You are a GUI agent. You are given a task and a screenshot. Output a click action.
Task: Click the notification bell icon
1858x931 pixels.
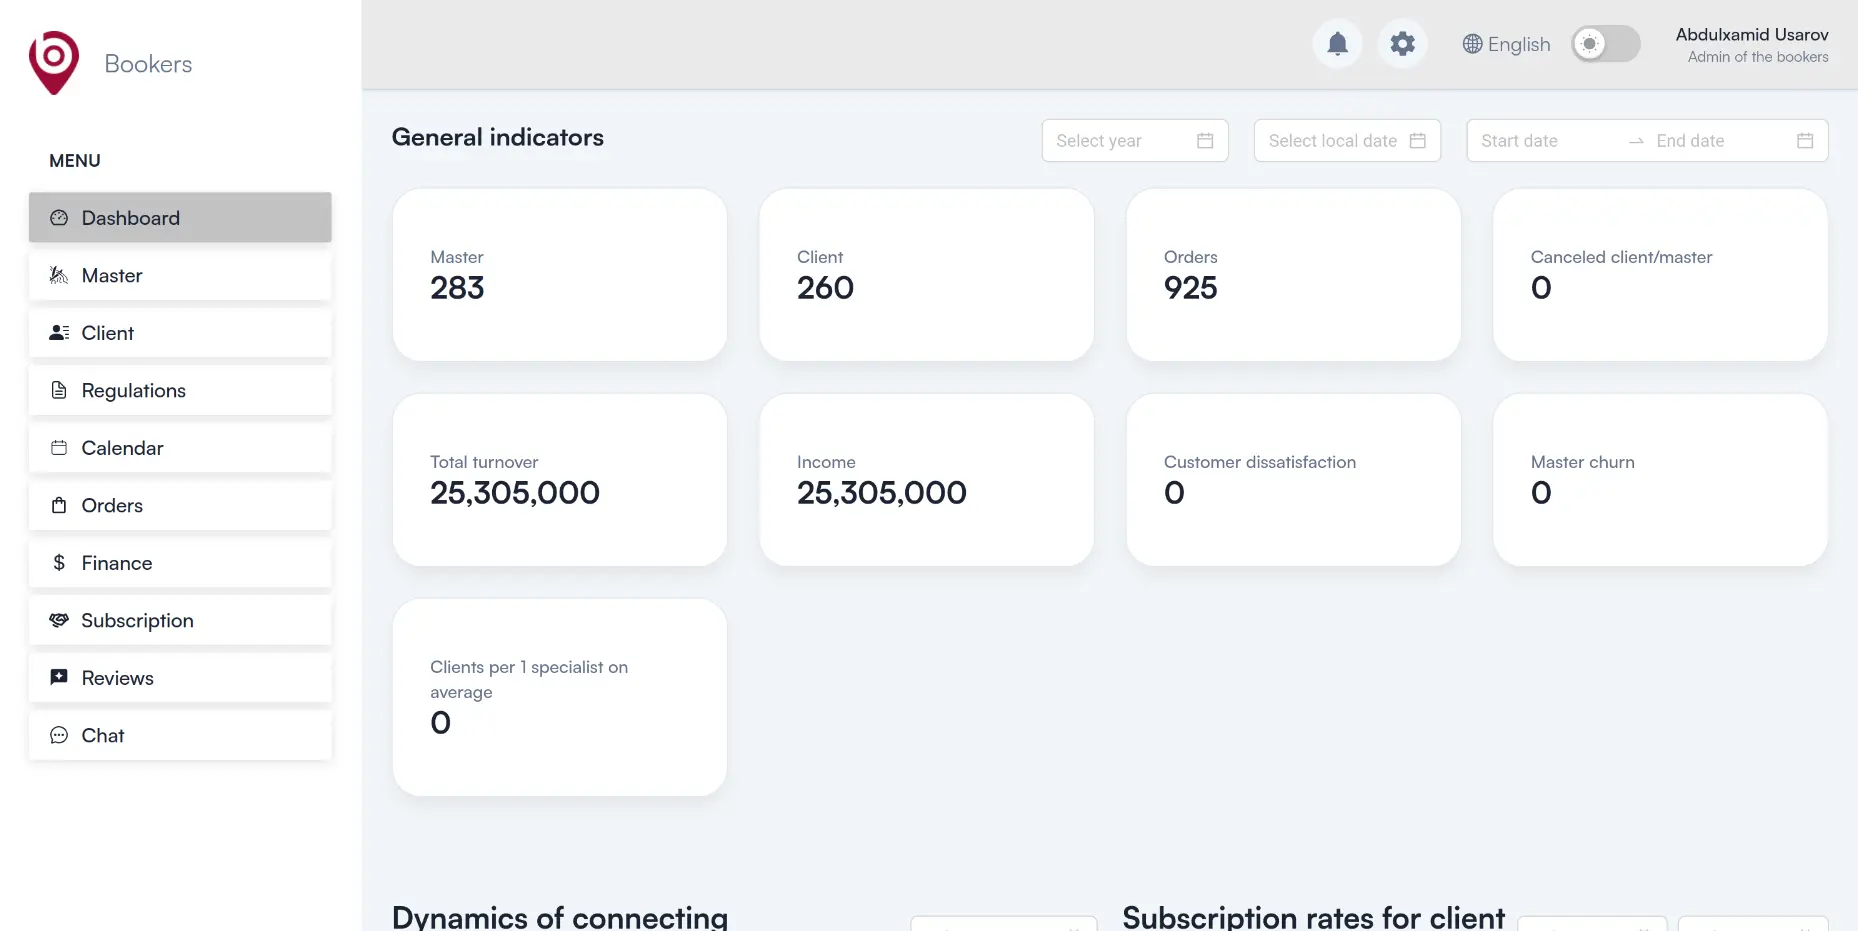click(x=1337, y=44)
